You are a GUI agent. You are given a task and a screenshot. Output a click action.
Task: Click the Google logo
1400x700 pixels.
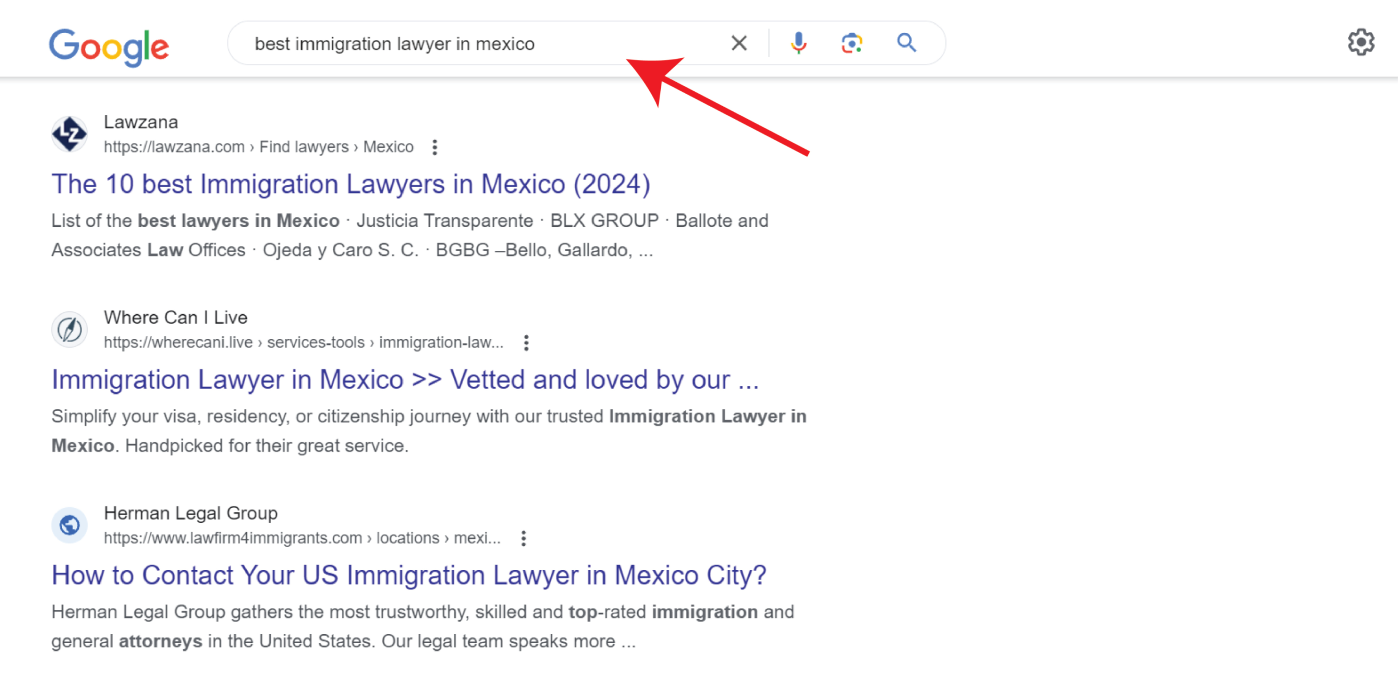coord(109,46)
